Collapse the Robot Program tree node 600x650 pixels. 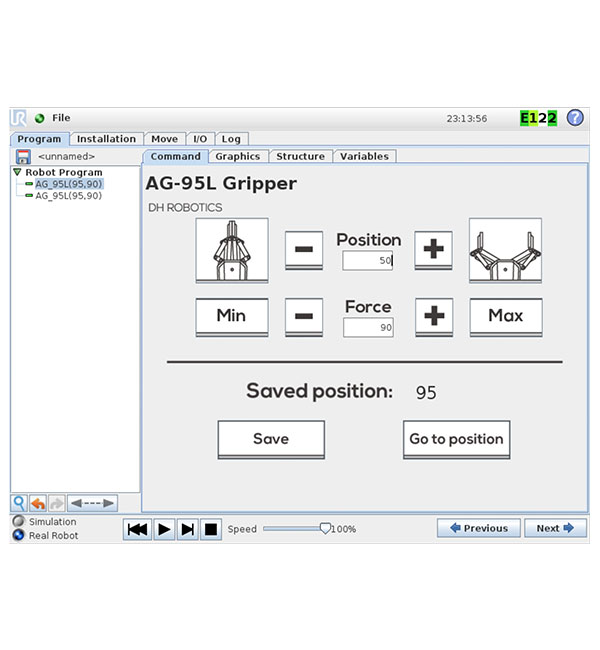pos(17,172)
